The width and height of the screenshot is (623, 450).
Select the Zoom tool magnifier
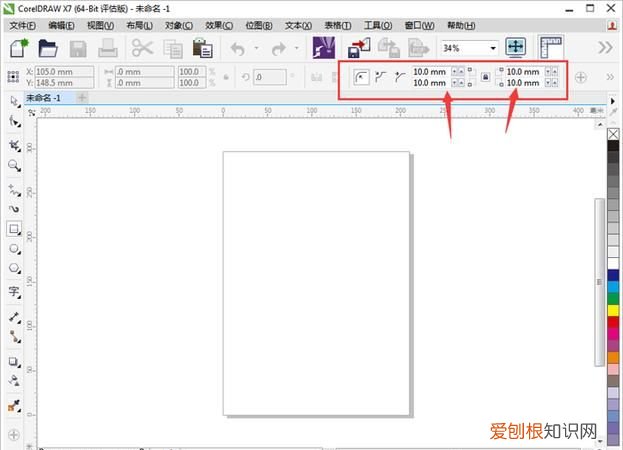[x=15, y=165]
